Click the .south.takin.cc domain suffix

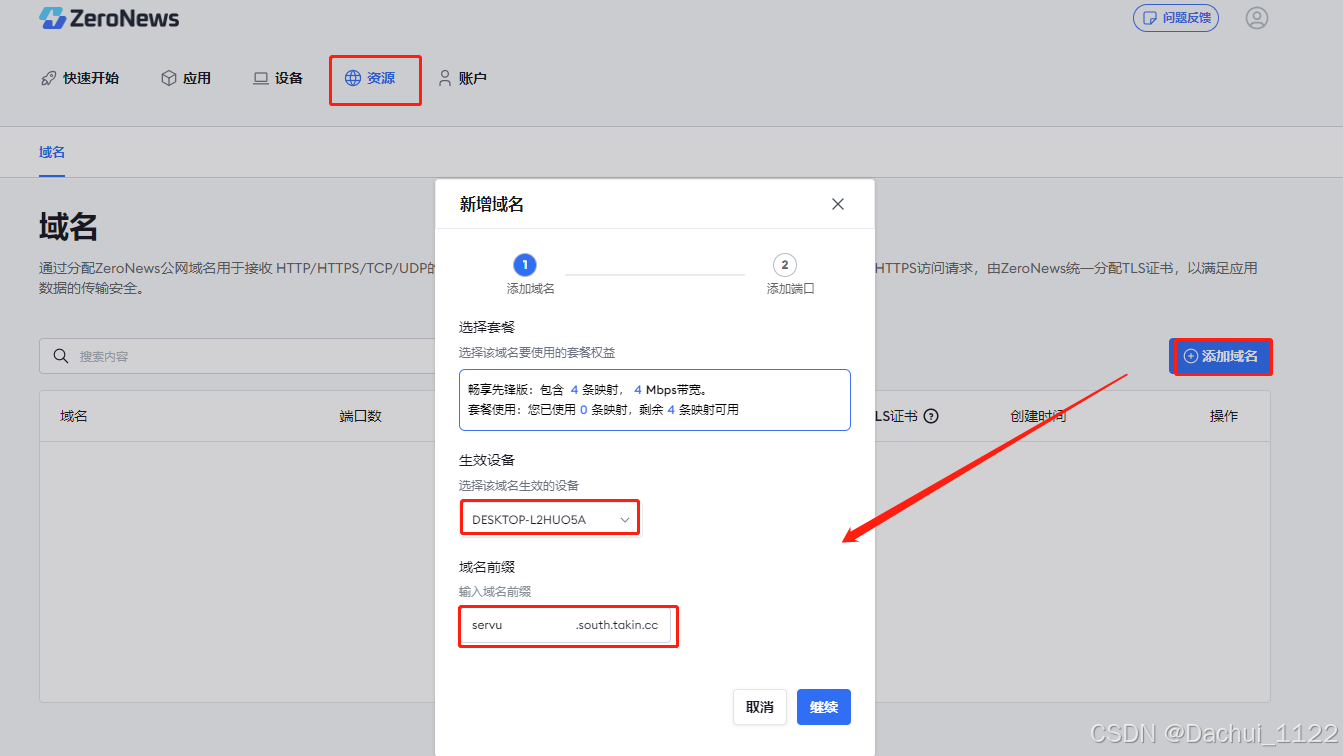pyautogui.click(x=617, y=625)
